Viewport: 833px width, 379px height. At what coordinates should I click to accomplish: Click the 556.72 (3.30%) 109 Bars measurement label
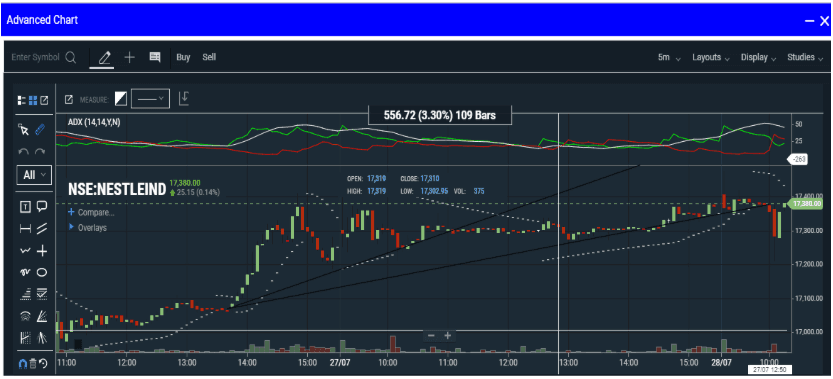(440, 115)
